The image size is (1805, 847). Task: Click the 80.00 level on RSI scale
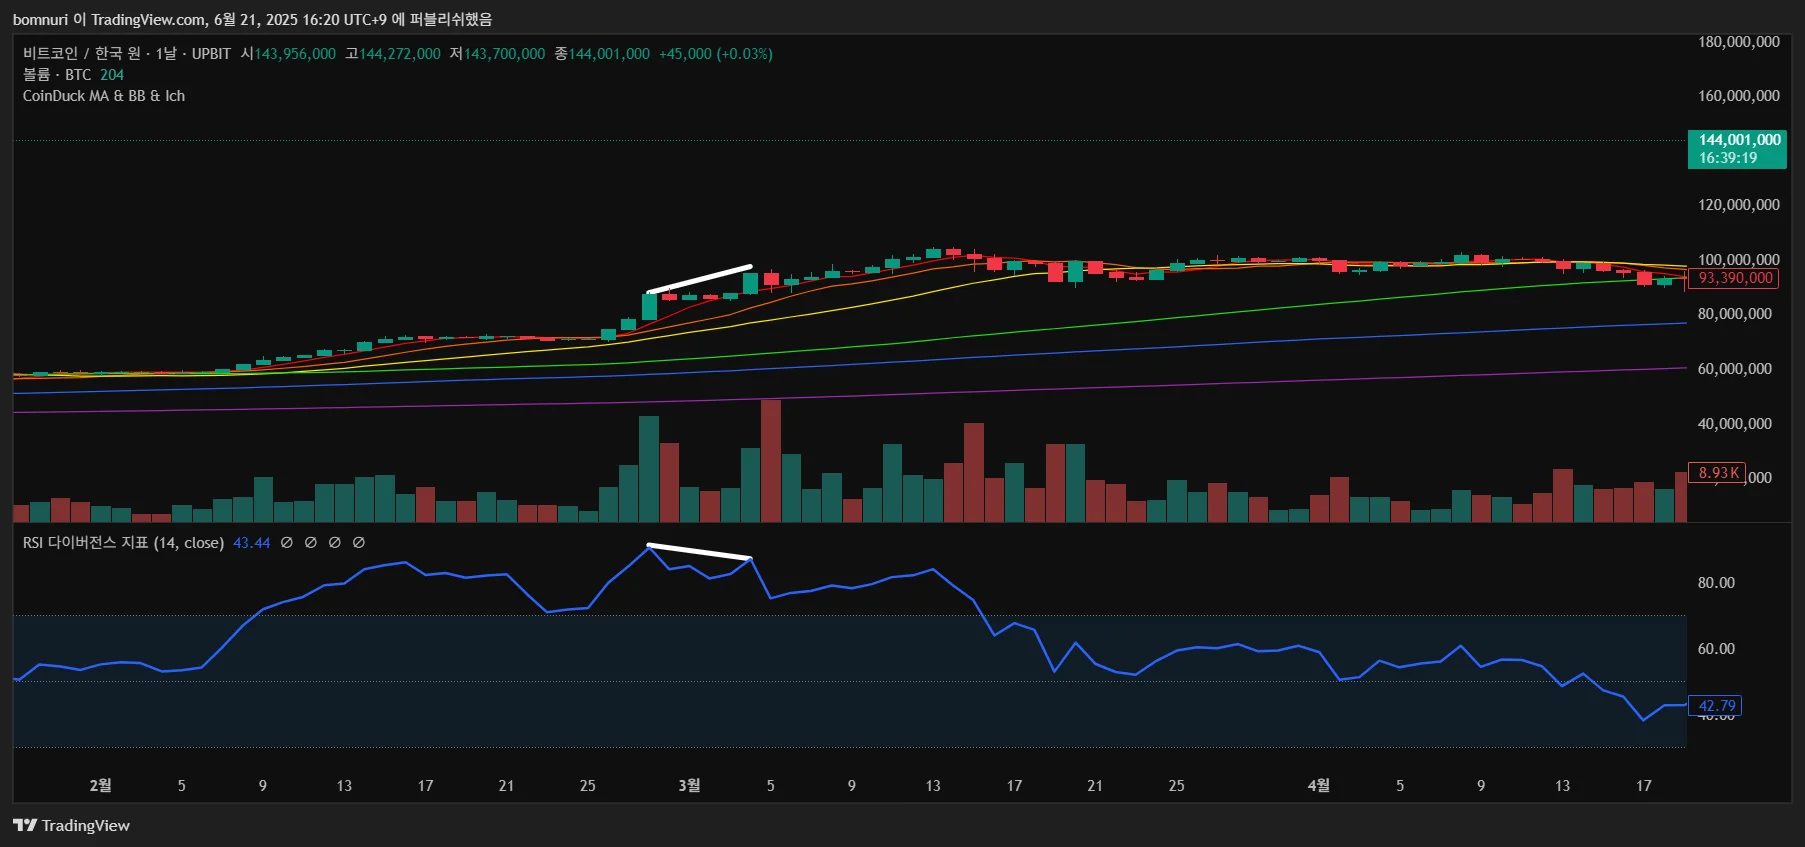[1716, 583]
